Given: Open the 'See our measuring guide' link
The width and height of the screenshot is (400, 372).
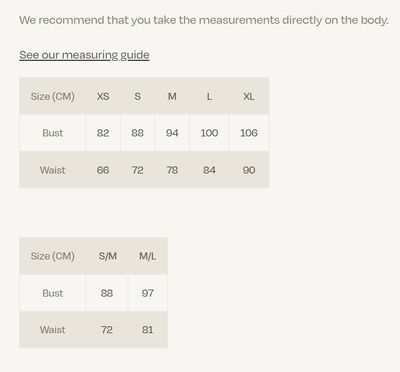Looking at the screenshot, I should [84, 55].
